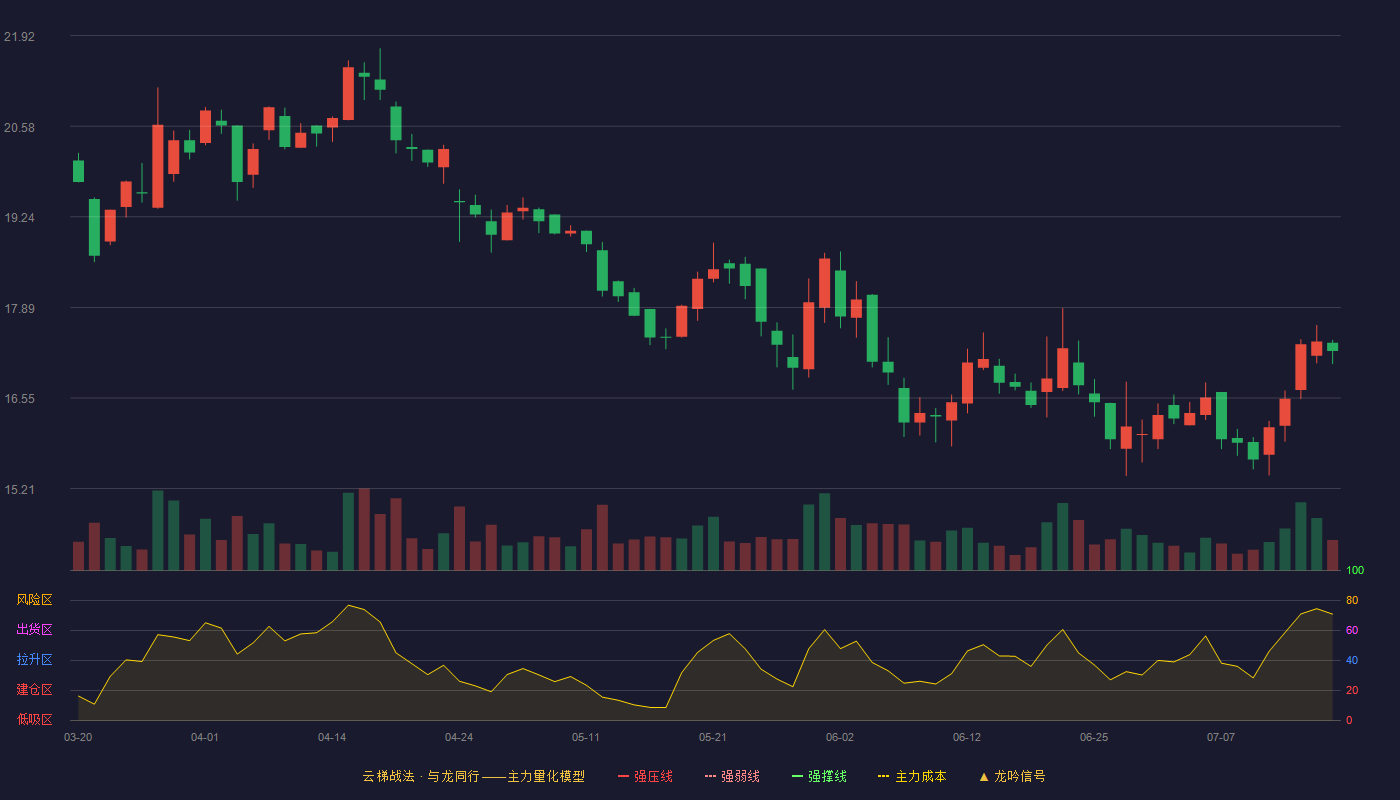This screenshot has height=800, width=1400.
Task: Click the 16.55 price axis label
Action: tap(19, 399)
